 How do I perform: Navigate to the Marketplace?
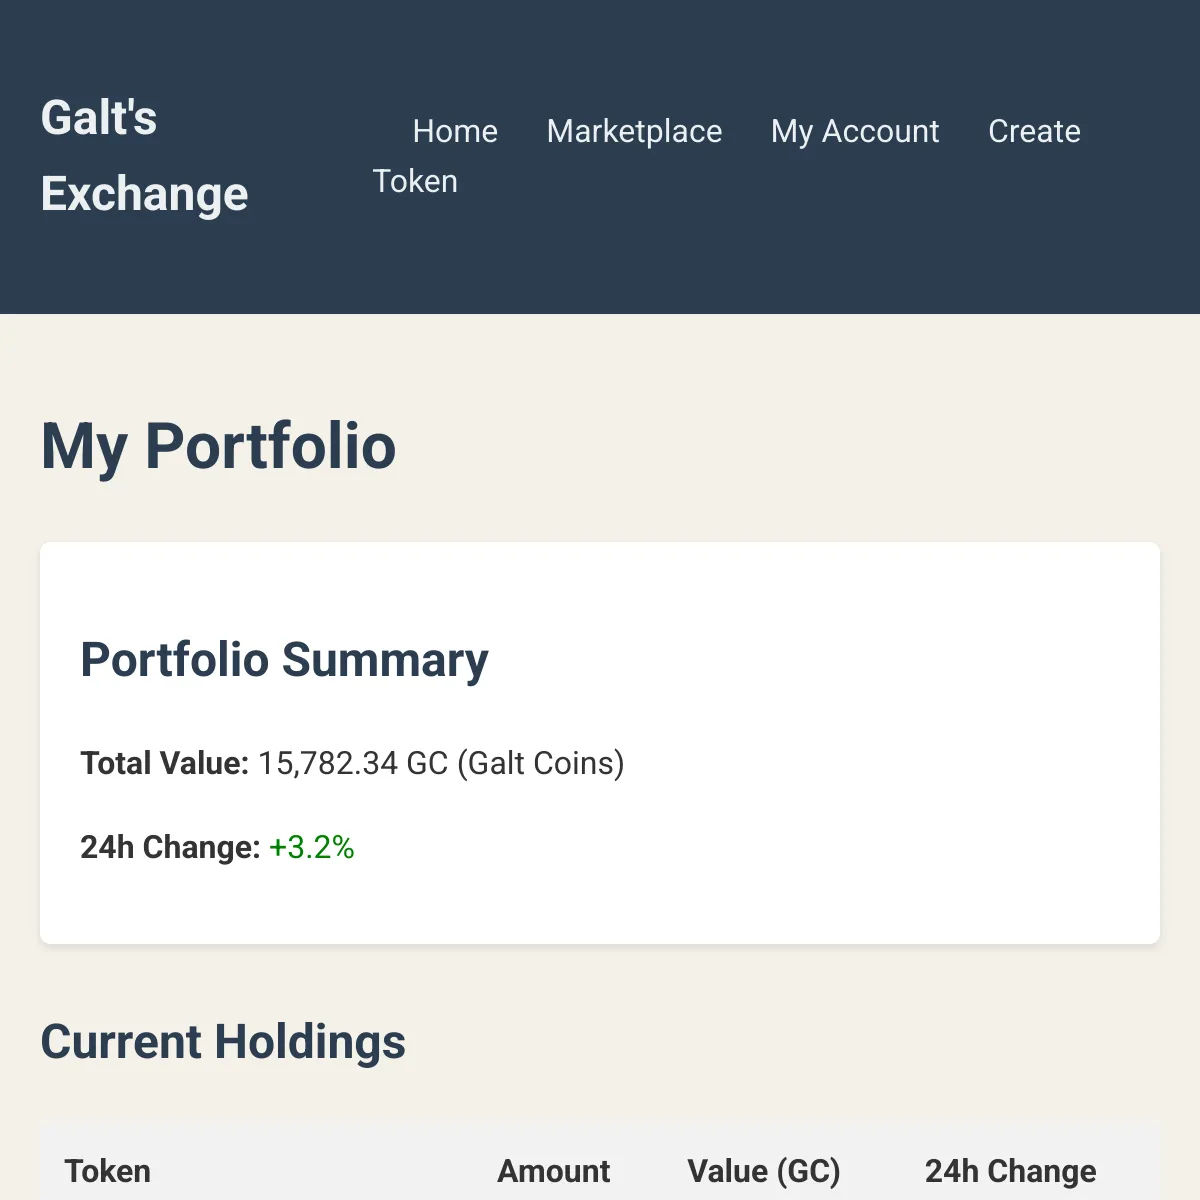634,131
